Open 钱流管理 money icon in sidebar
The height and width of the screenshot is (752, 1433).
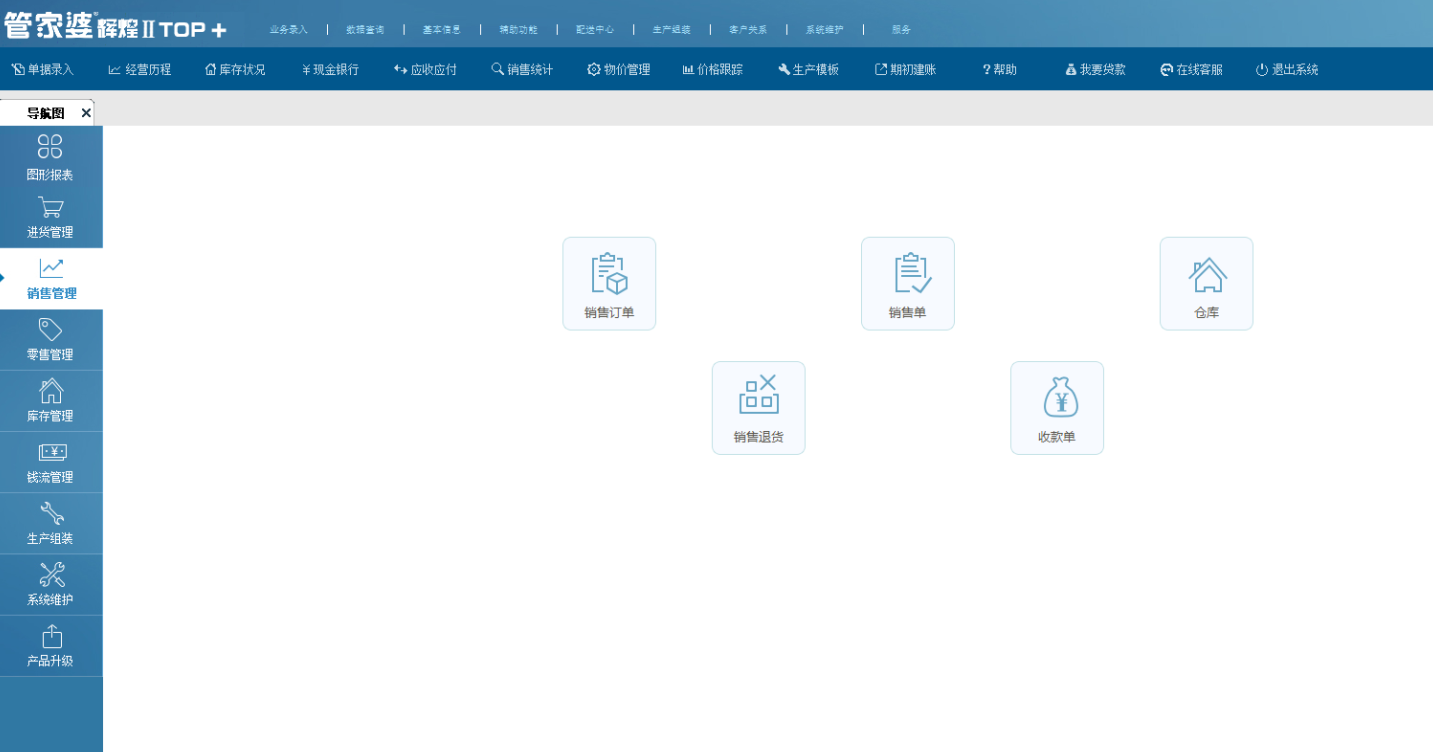point(50,462)
